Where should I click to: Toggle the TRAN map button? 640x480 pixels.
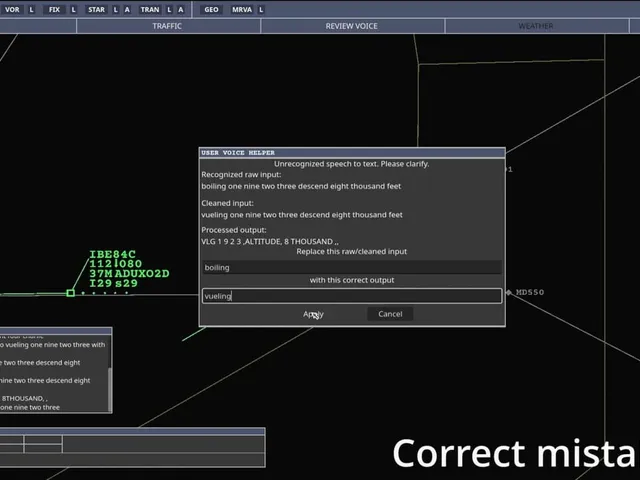150,9
